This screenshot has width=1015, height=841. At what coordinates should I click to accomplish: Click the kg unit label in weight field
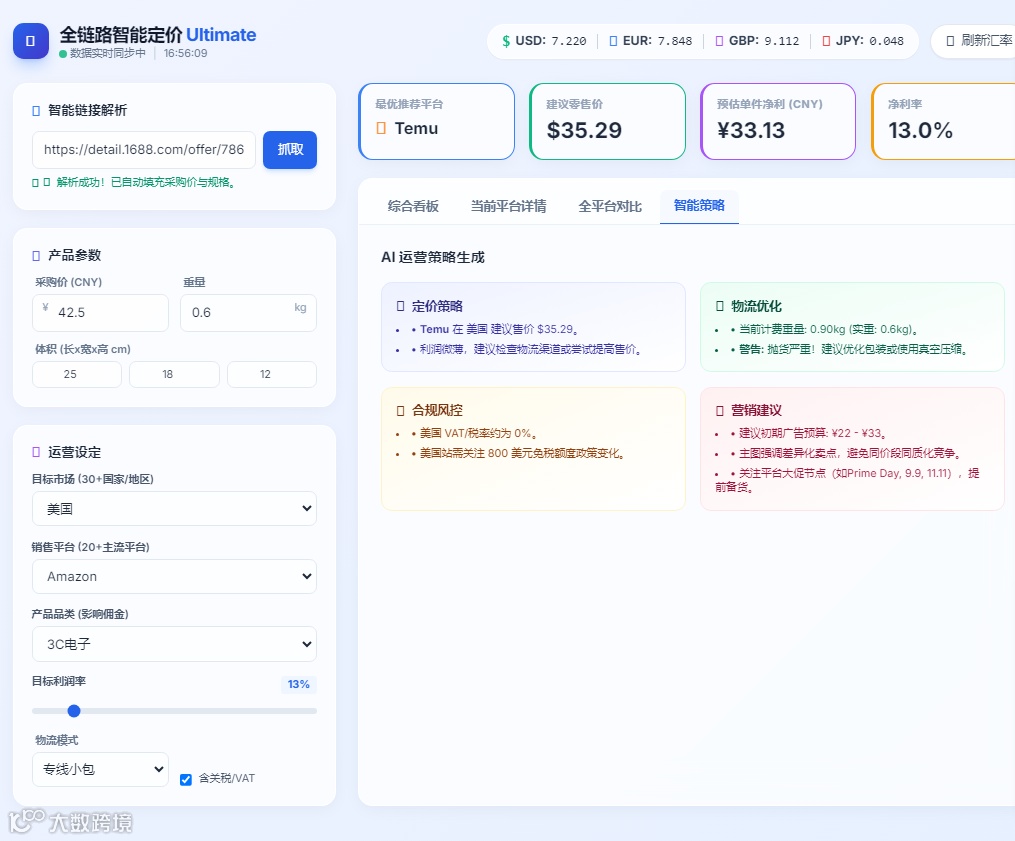pyautogui.click(x=300, y=307)
